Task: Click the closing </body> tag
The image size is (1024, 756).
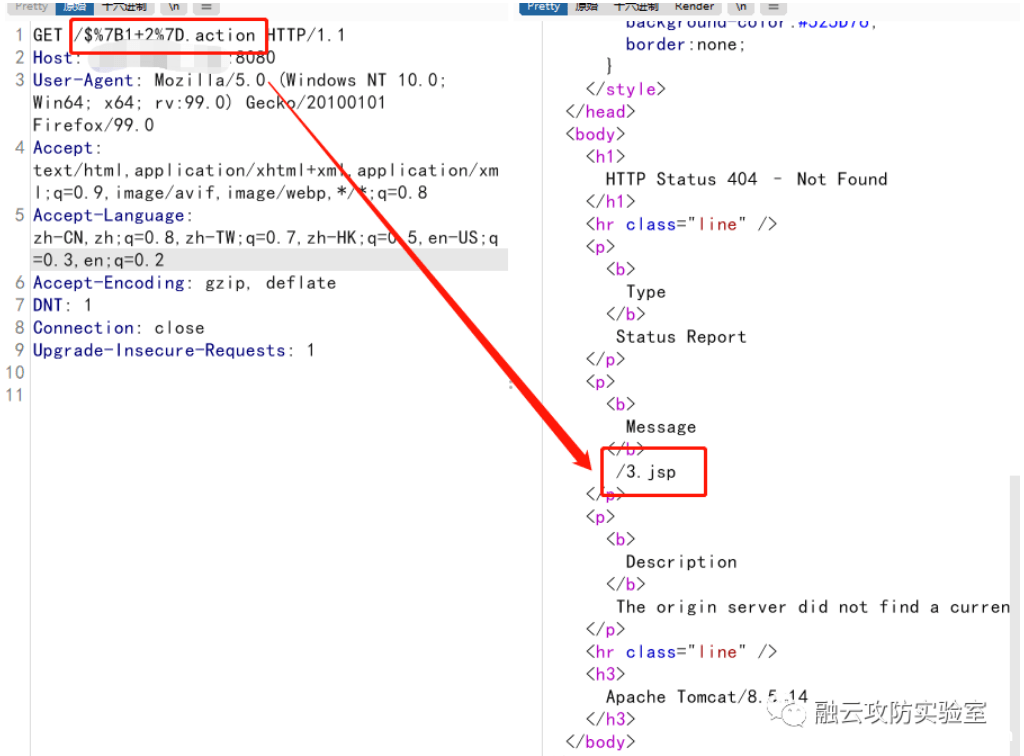Action: tap(600, 742)
